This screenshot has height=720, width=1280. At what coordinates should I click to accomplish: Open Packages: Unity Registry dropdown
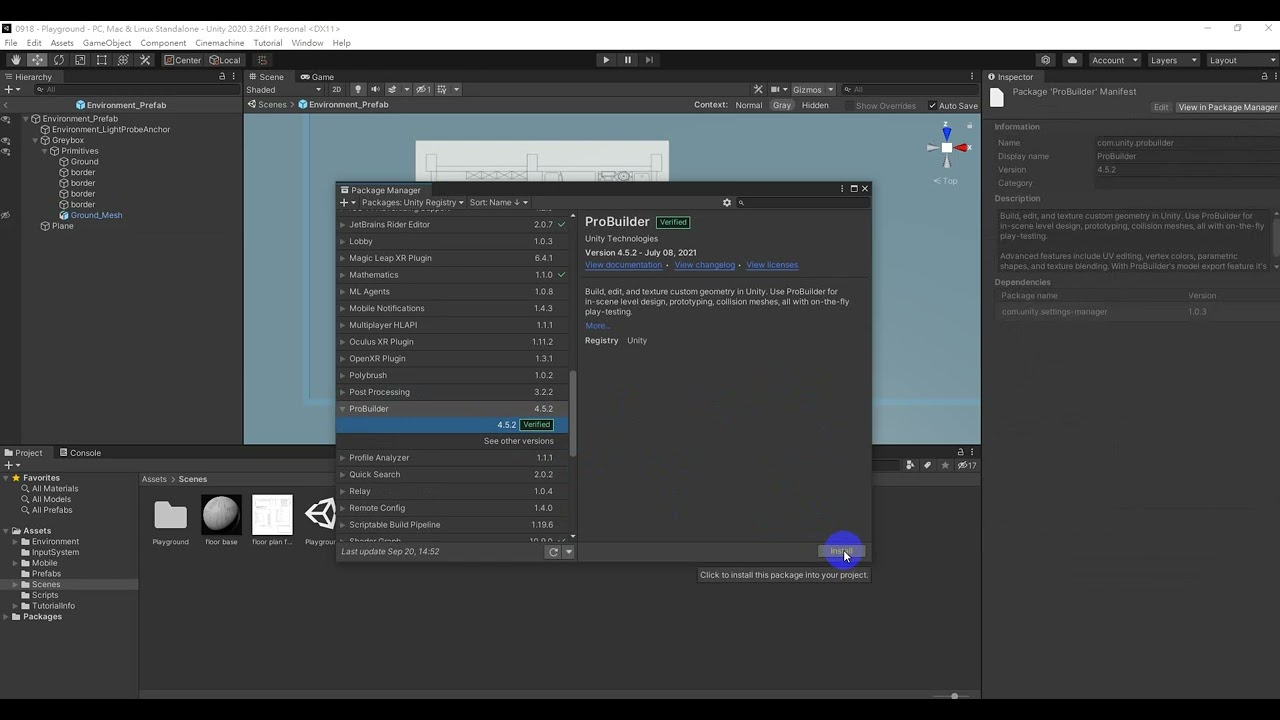coord(412,202)
